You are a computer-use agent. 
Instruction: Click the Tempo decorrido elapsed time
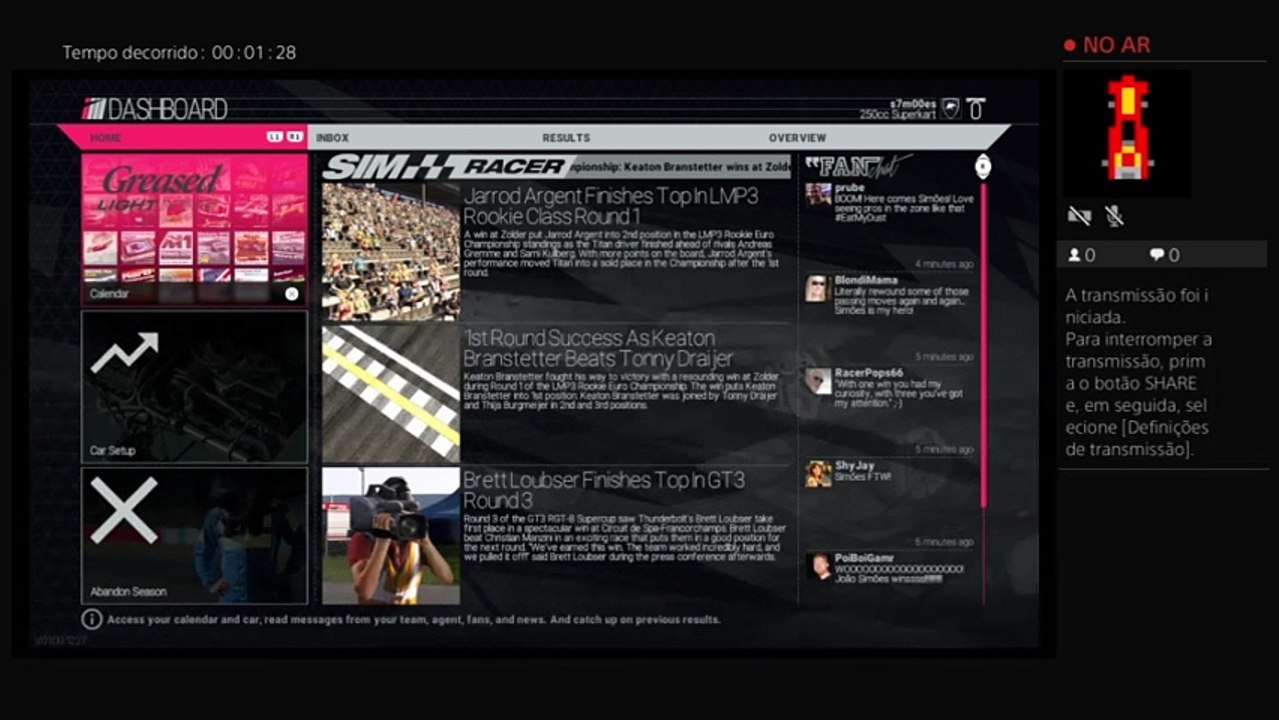click(x=179, y=52)
